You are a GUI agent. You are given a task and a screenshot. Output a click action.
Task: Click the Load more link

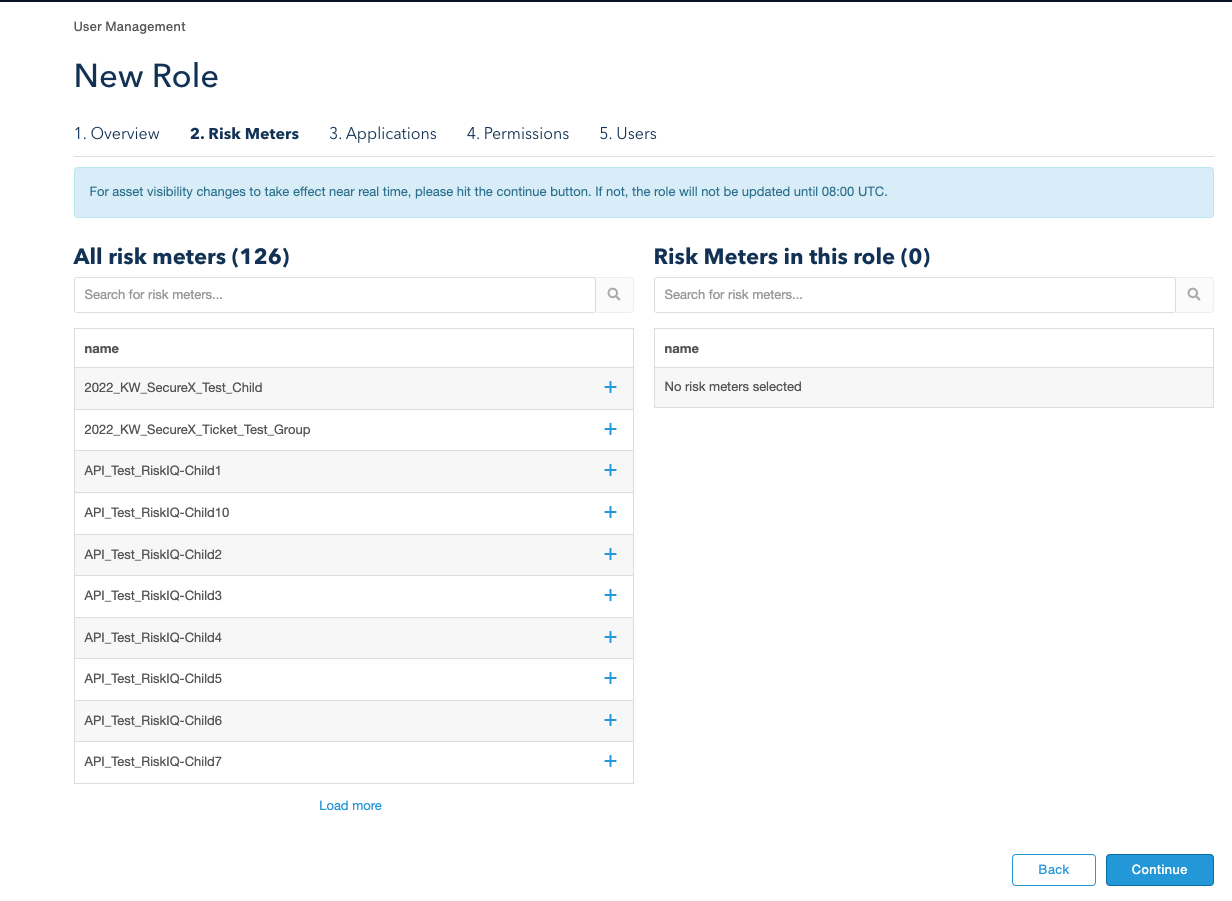[350, 806]
